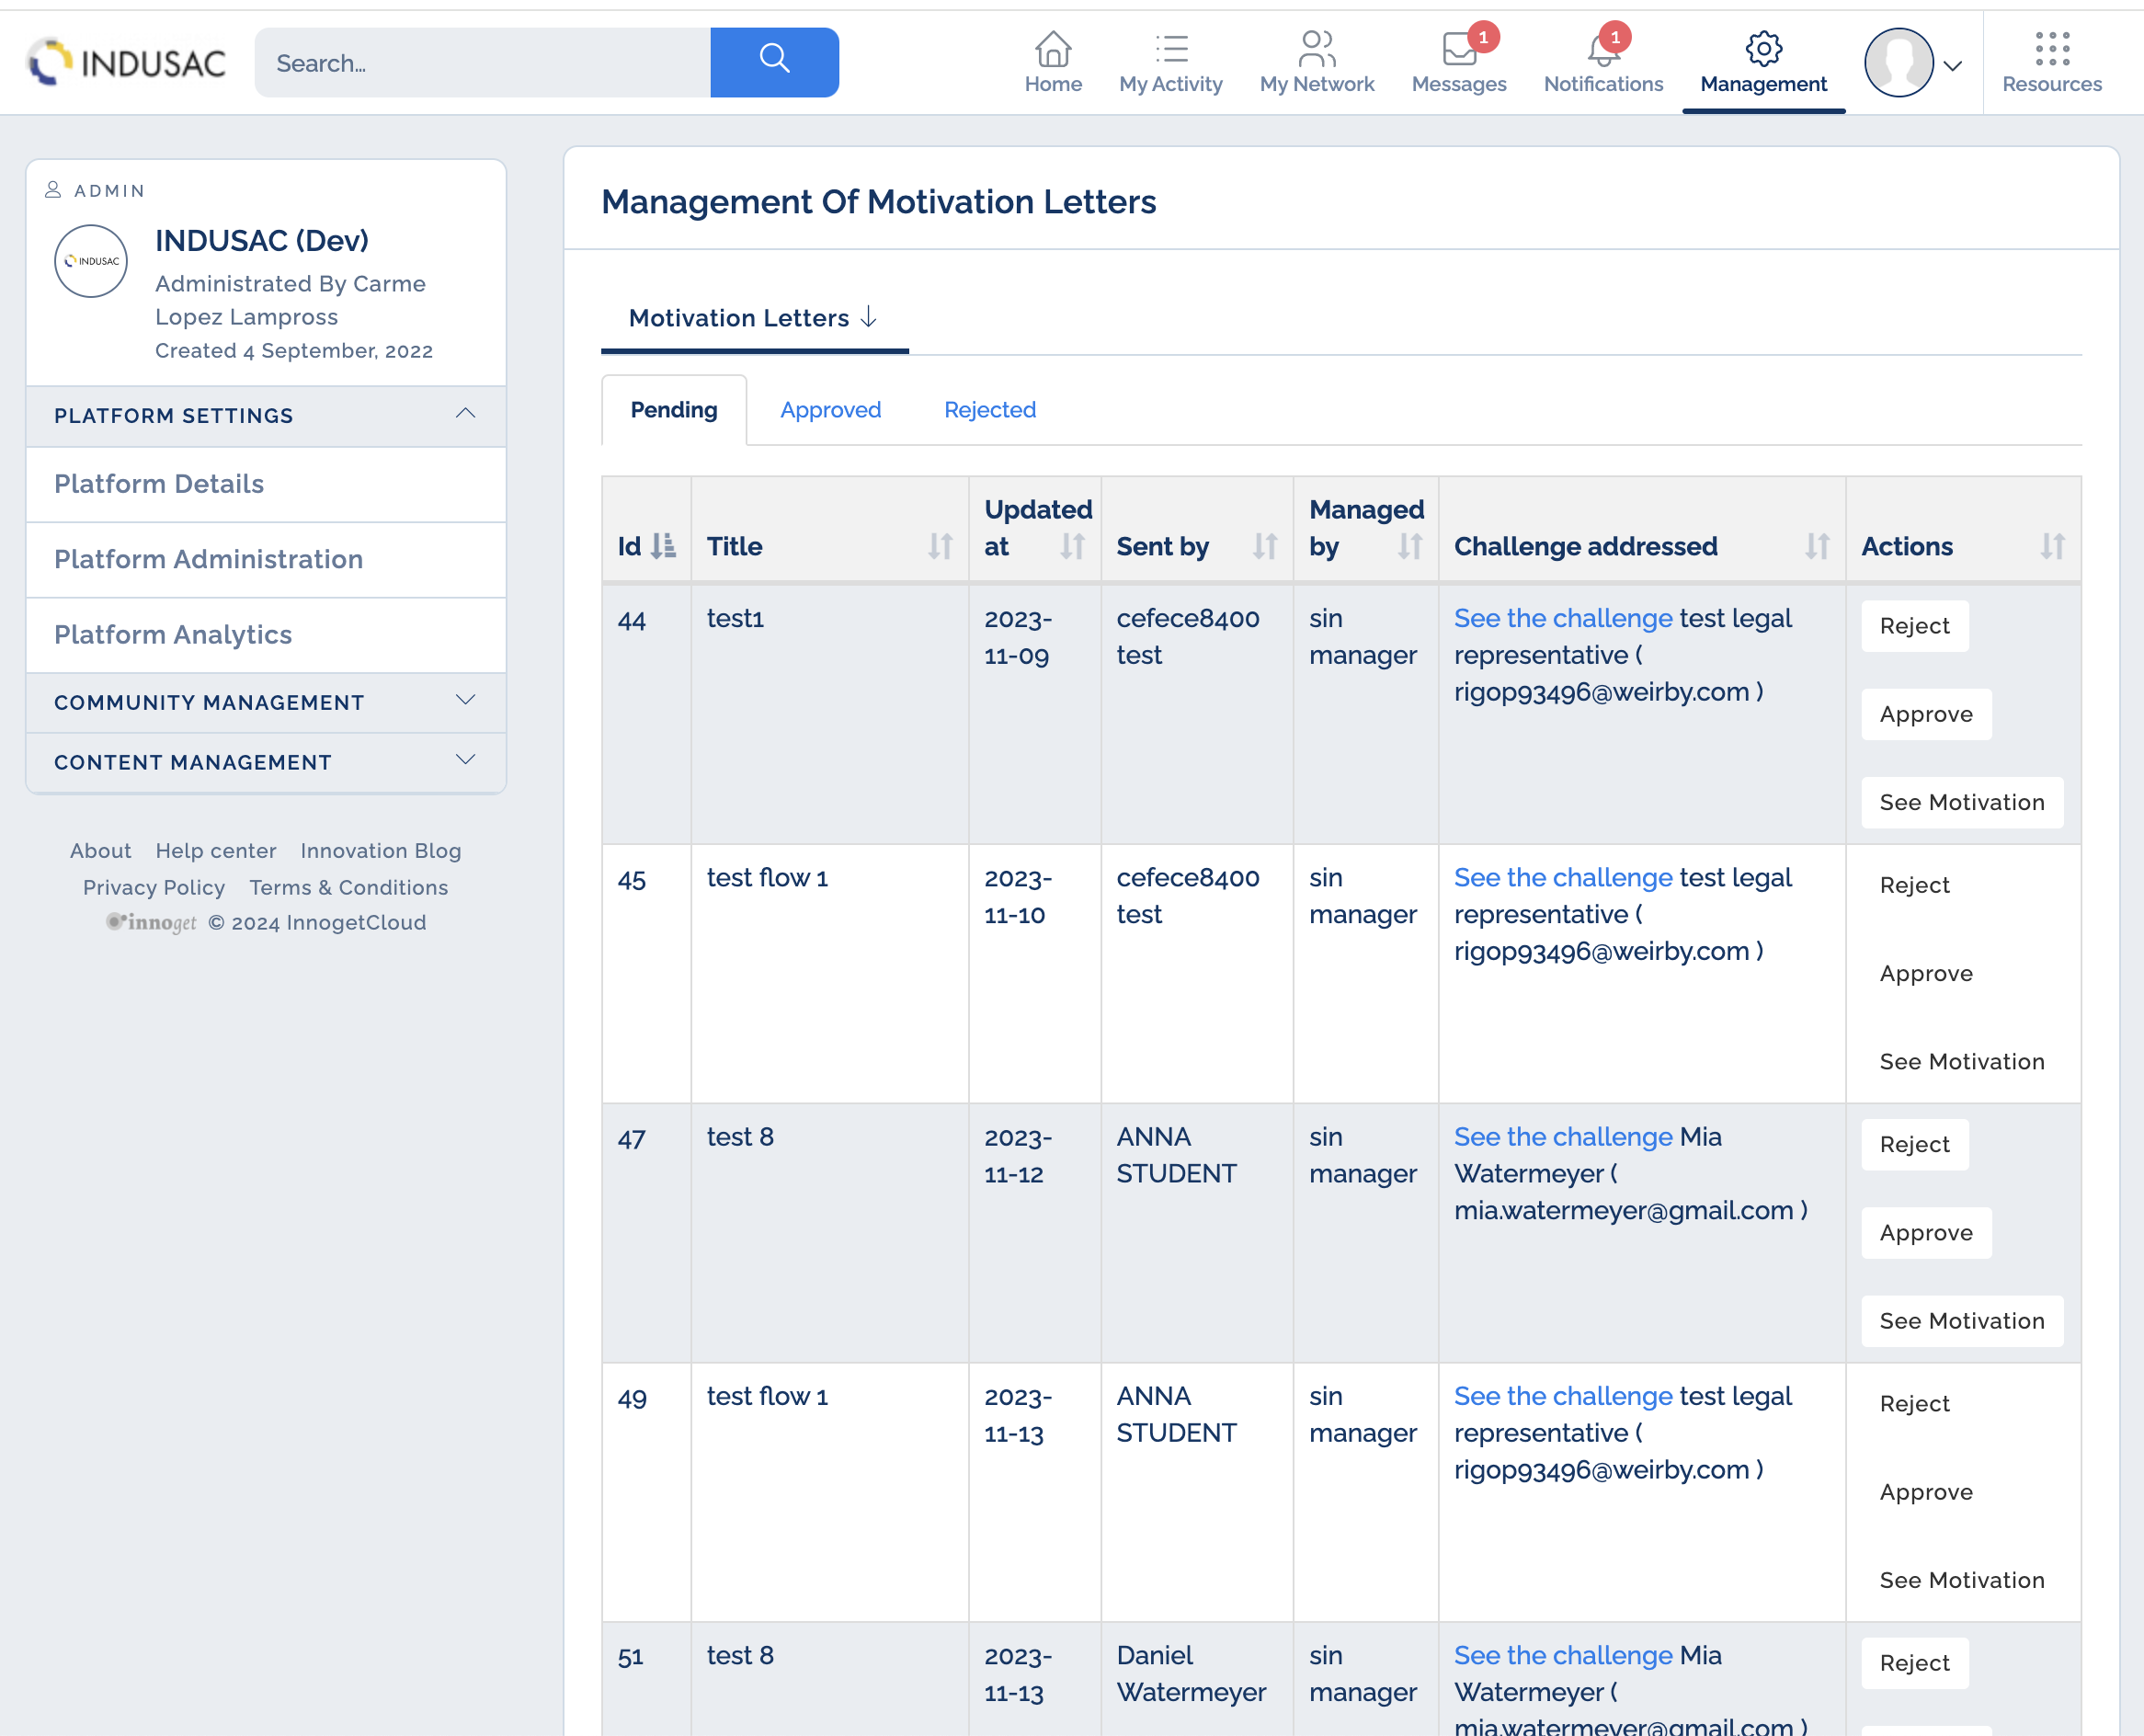Click into the Search input field

(482, 62)
